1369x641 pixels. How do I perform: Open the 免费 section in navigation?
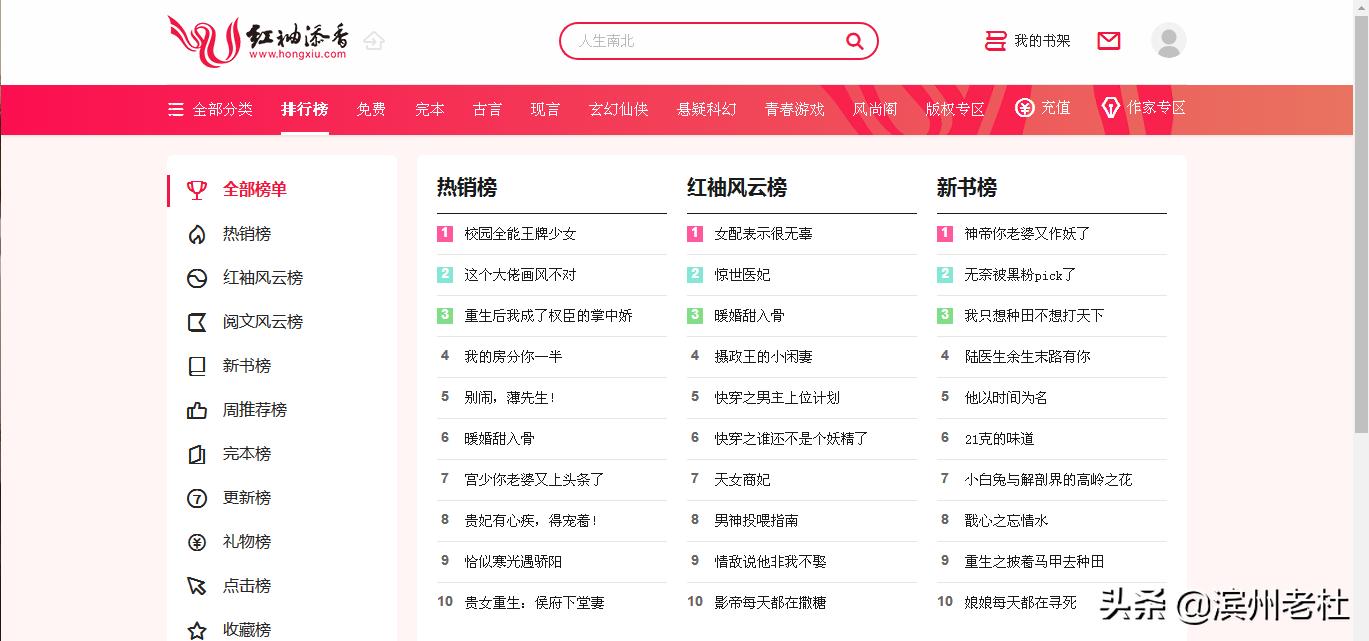[x=371, y=108]
